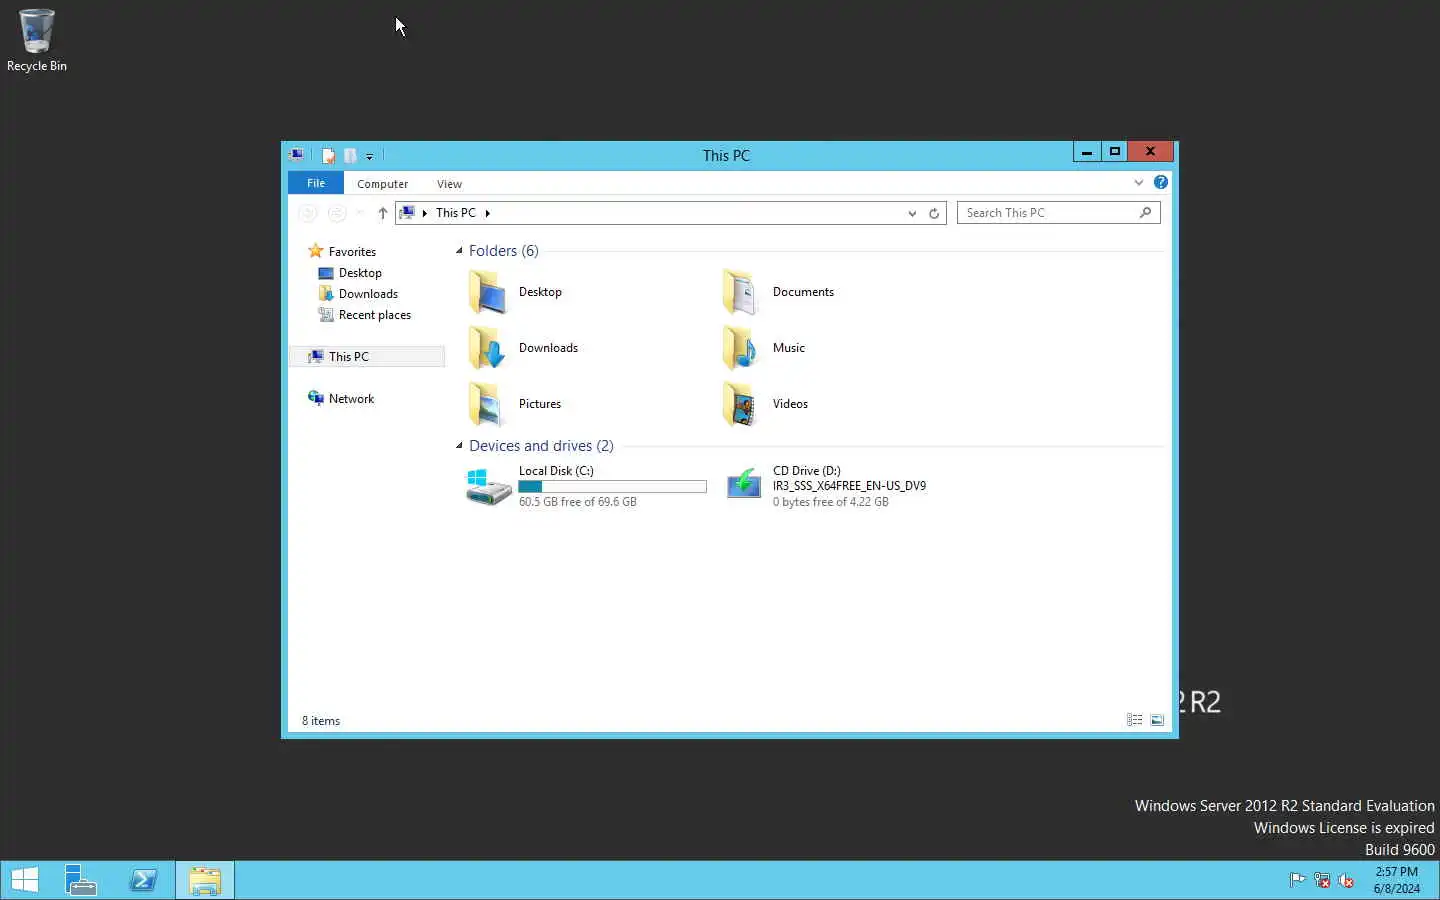Click 0 bytes free of 4.22 GB text
Screen dimensions: 1440x900
point(830,502)
